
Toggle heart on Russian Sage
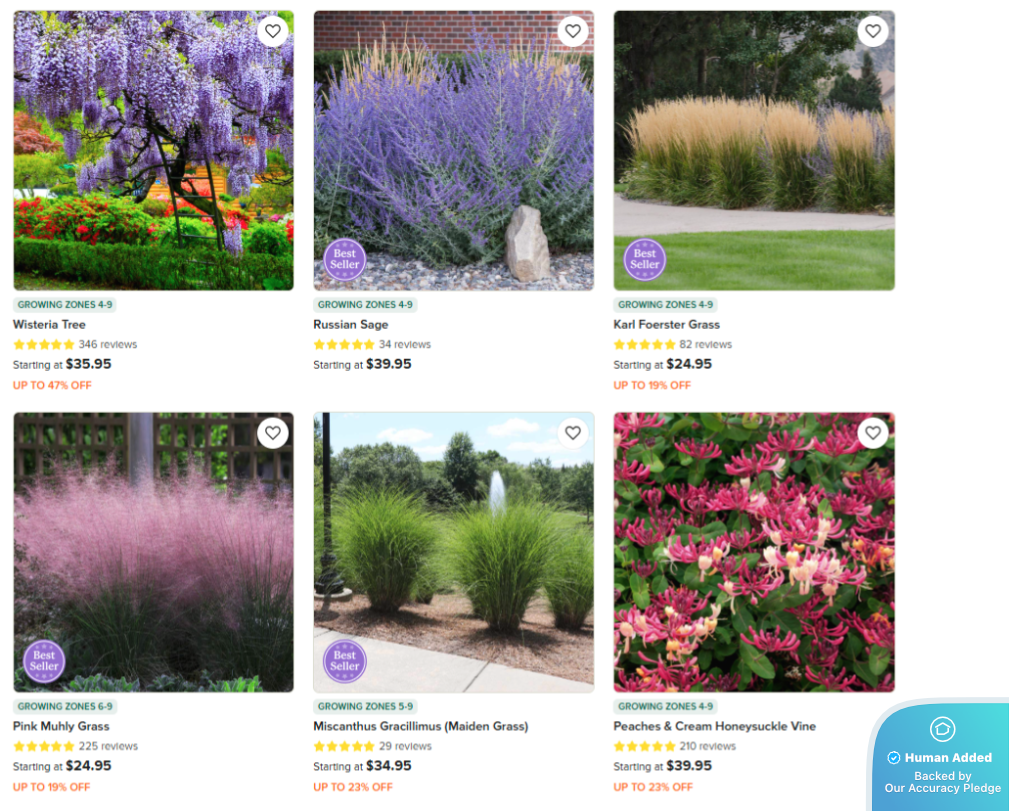coord(573,31)
